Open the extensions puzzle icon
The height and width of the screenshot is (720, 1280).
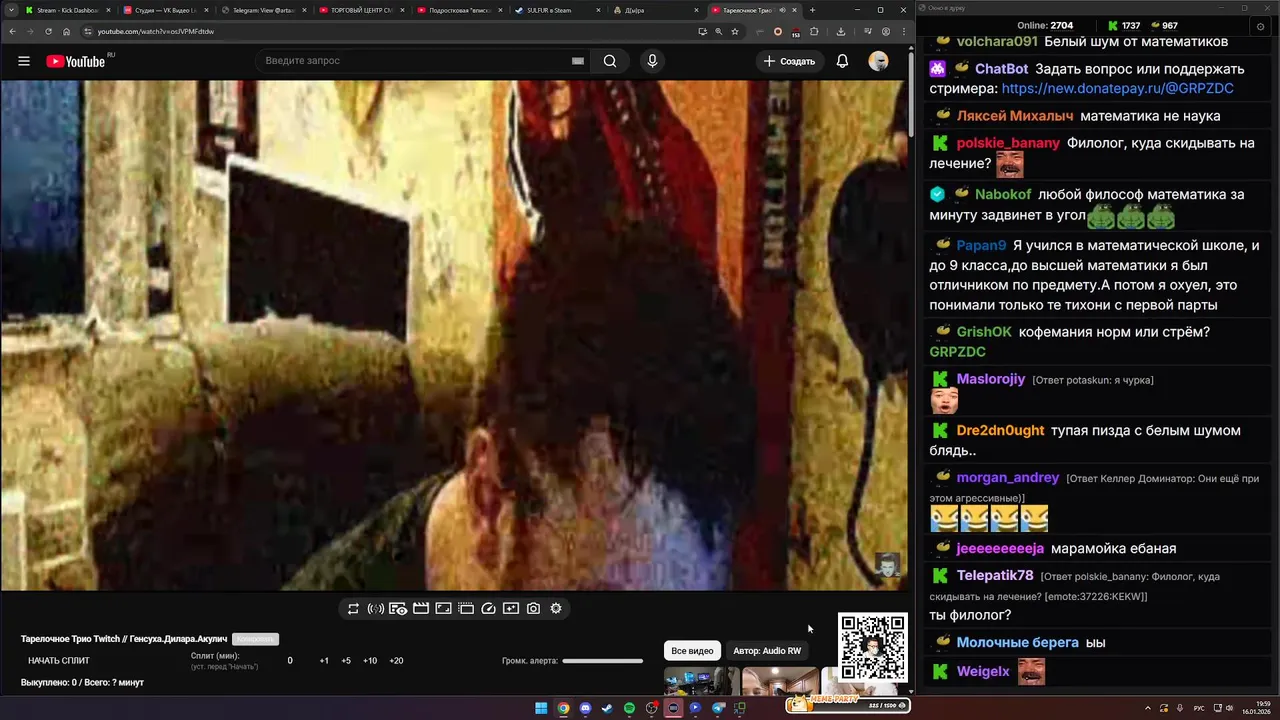tap(814, 31)
